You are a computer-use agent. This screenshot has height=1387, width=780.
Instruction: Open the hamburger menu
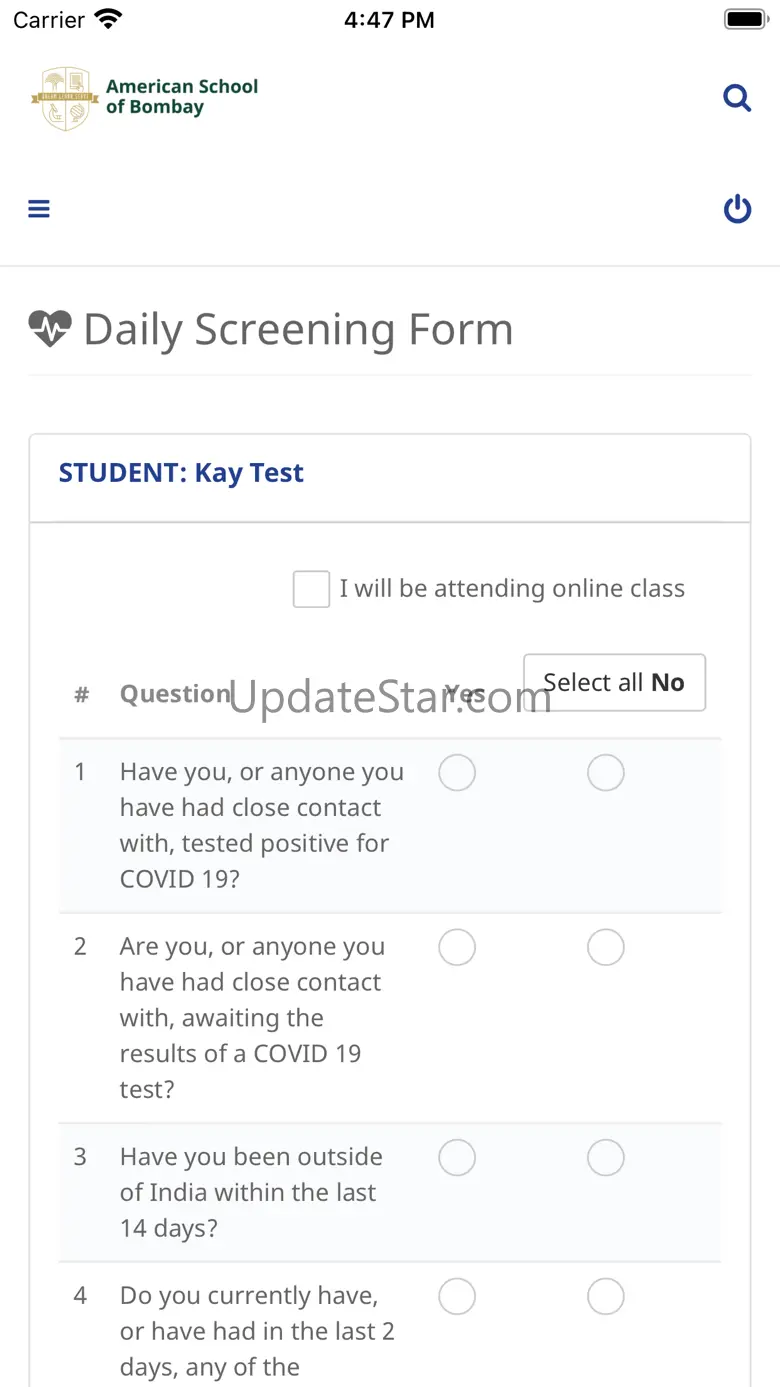[39, 209]
